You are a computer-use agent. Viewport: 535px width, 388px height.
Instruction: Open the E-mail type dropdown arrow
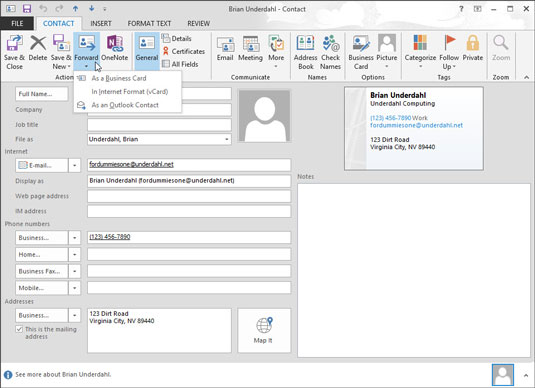pyautogui.click(x=74, y=166)
